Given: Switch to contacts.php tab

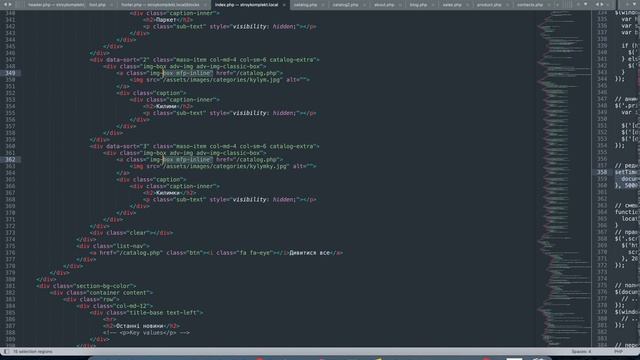Looking at the screenshot, I should tap(530, 5).
